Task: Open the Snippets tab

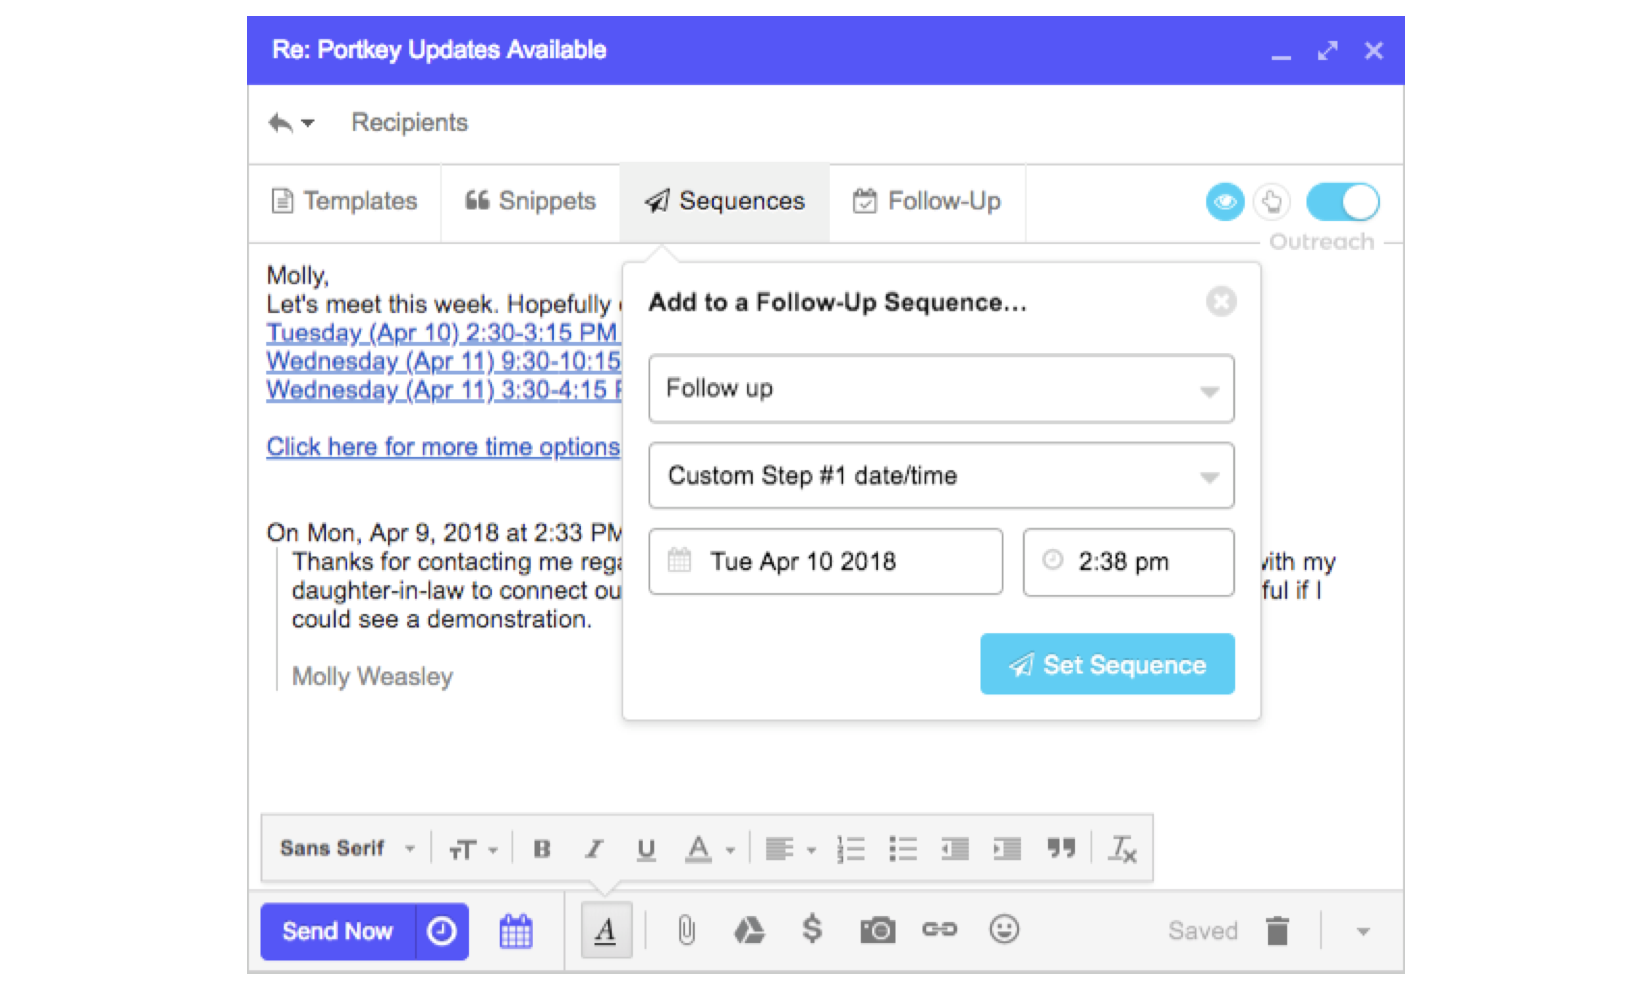Action: pyautogui.click(x=530, y=201)
